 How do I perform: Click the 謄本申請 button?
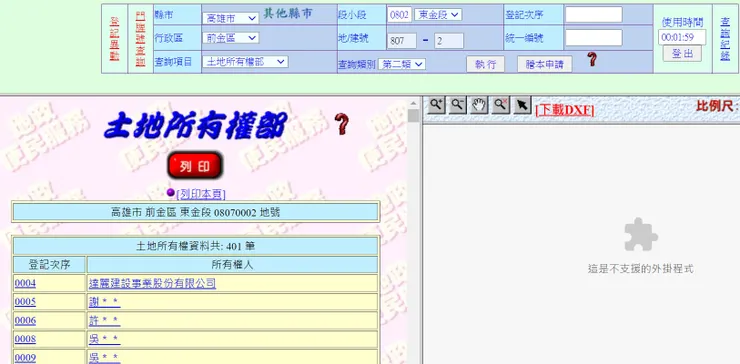545,64
